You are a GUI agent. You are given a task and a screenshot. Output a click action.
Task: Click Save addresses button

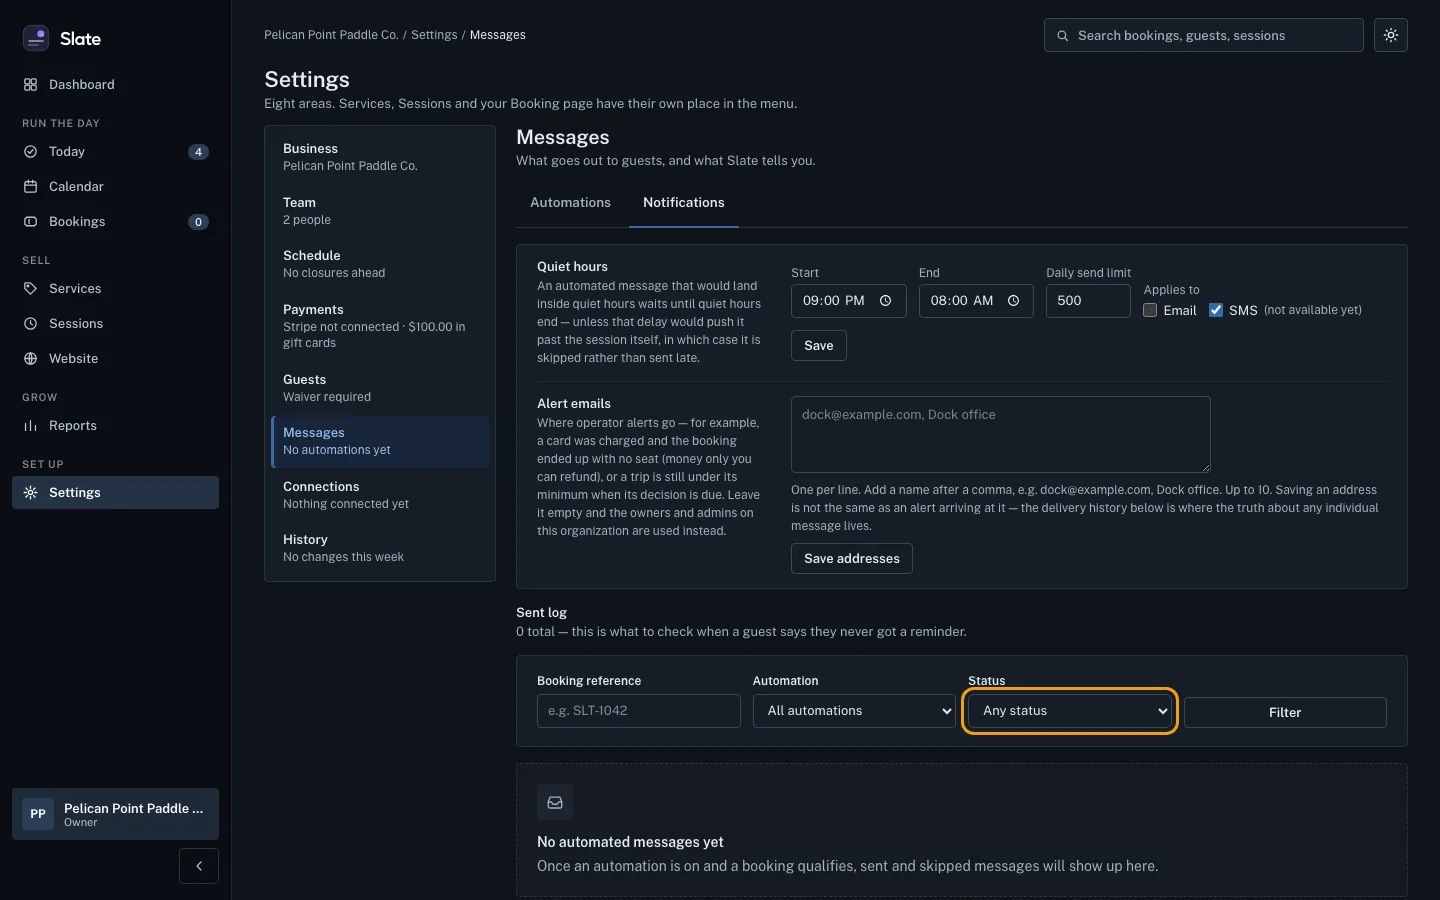pos(852,558)
